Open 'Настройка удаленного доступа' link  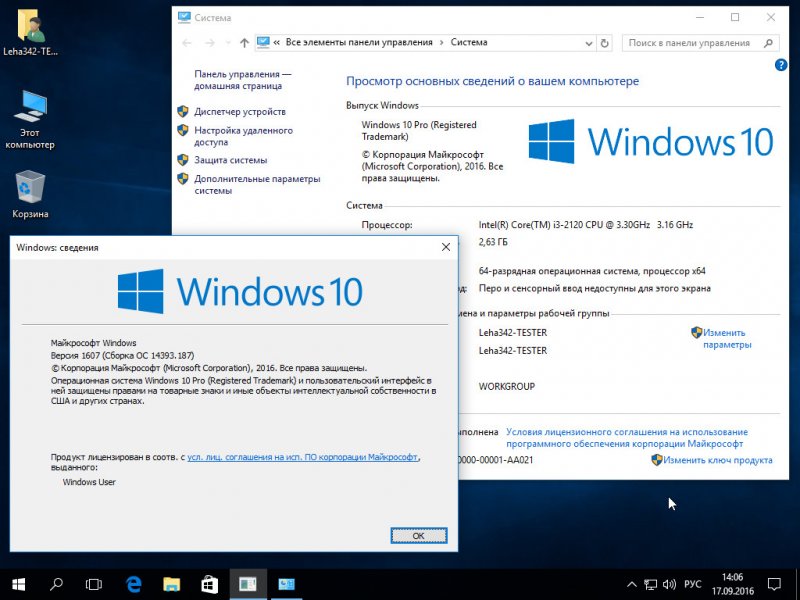[243, 136]
